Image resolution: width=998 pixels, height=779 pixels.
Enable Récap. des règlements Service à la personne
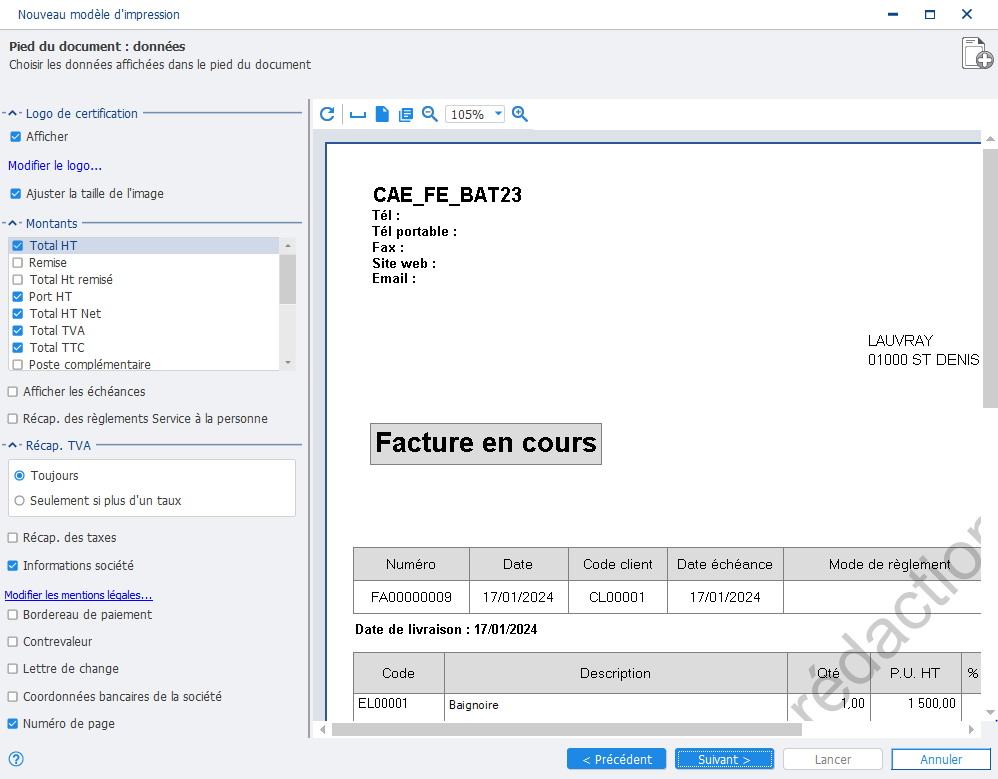pos(13,419)
